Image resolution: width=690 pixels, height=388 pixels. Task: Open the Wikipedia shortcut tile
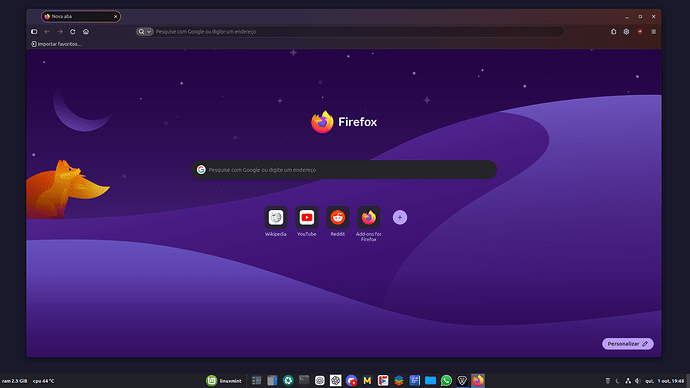click(x=276, y=217)
